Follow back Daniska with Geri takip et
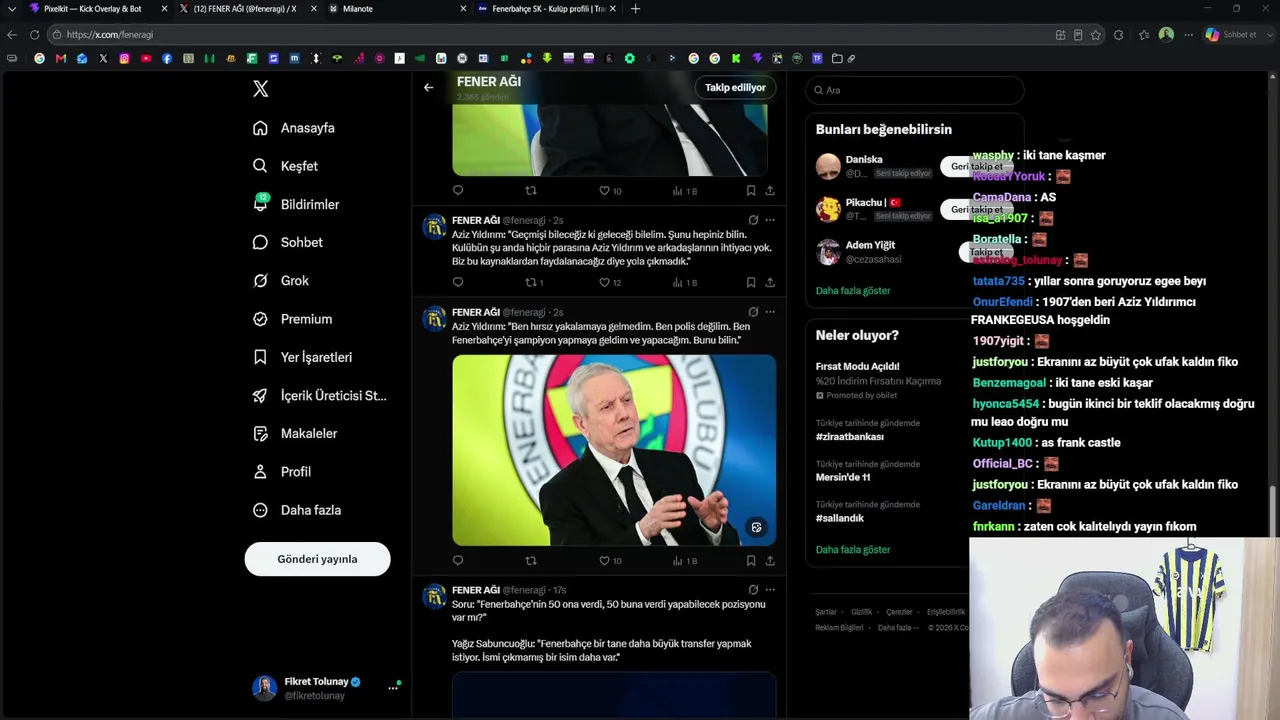Screen dimensions: 1280x720 (976, 167)
